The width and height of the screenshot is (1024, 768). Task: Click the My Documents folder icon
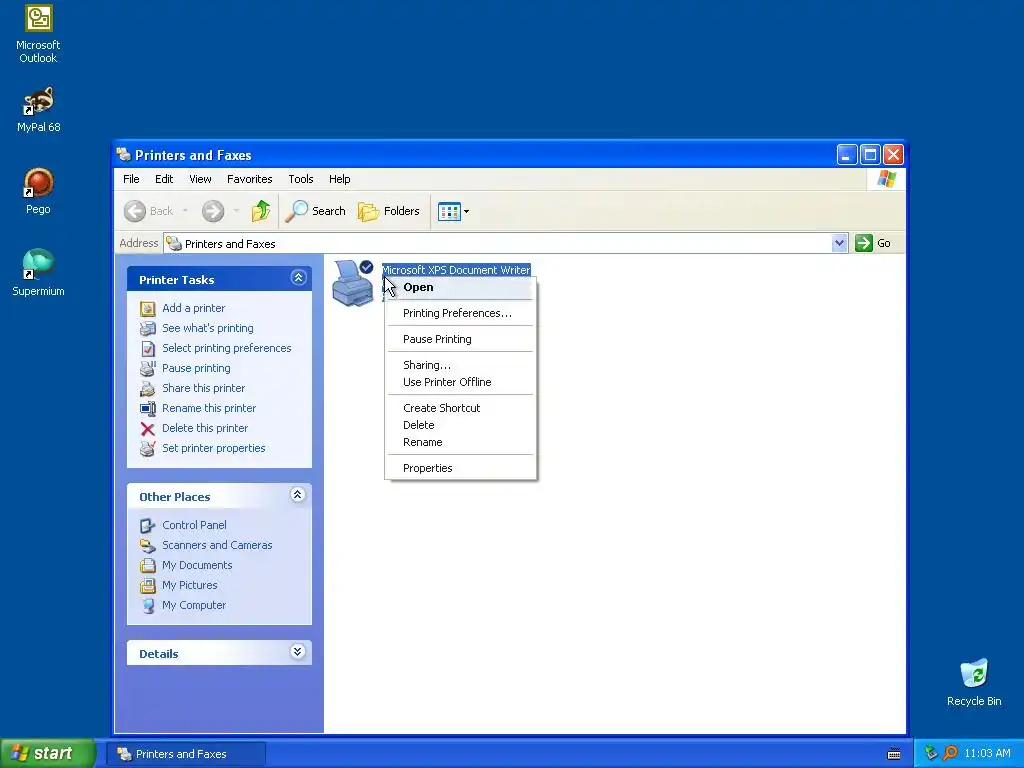coord(148,566)
